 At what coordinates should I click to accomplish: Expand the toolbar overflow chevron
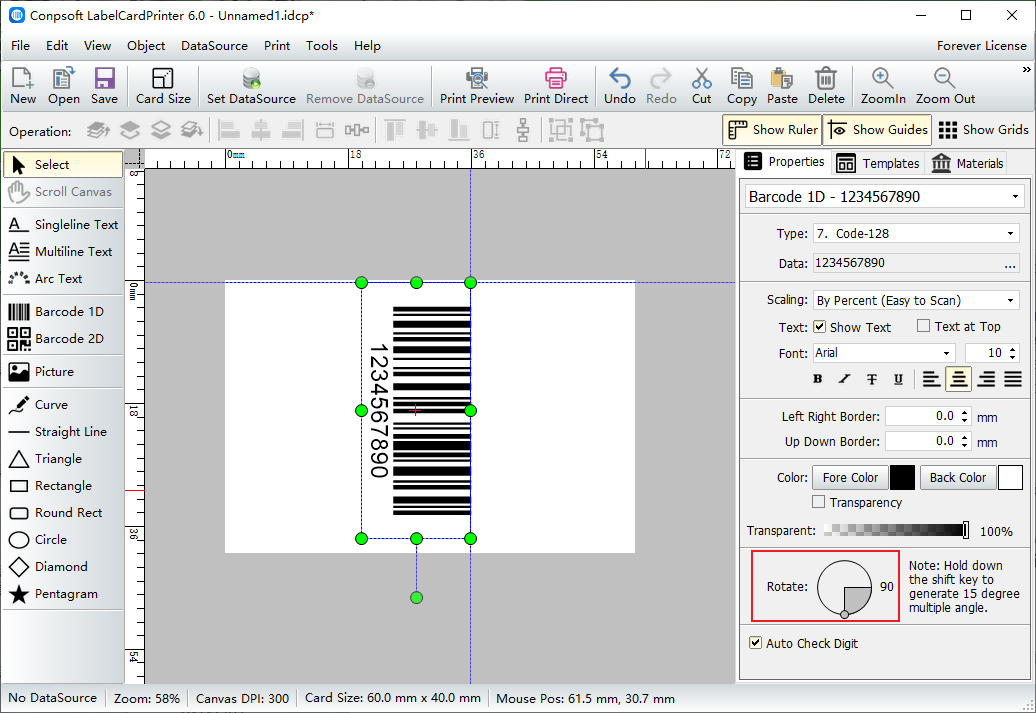(1026, 69)
